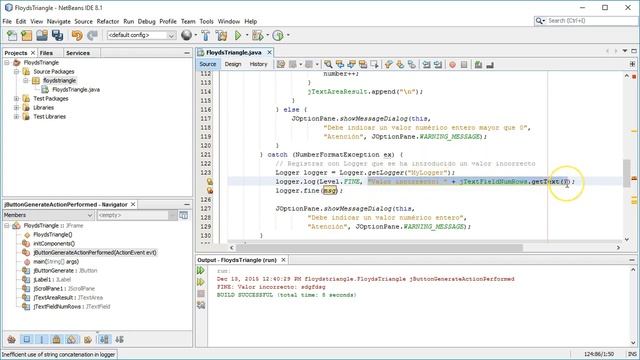Viewport: 640px width, 360px height.
Task: Toggle Show Inner Classes filter in Navigator
Action: (72, 339)
